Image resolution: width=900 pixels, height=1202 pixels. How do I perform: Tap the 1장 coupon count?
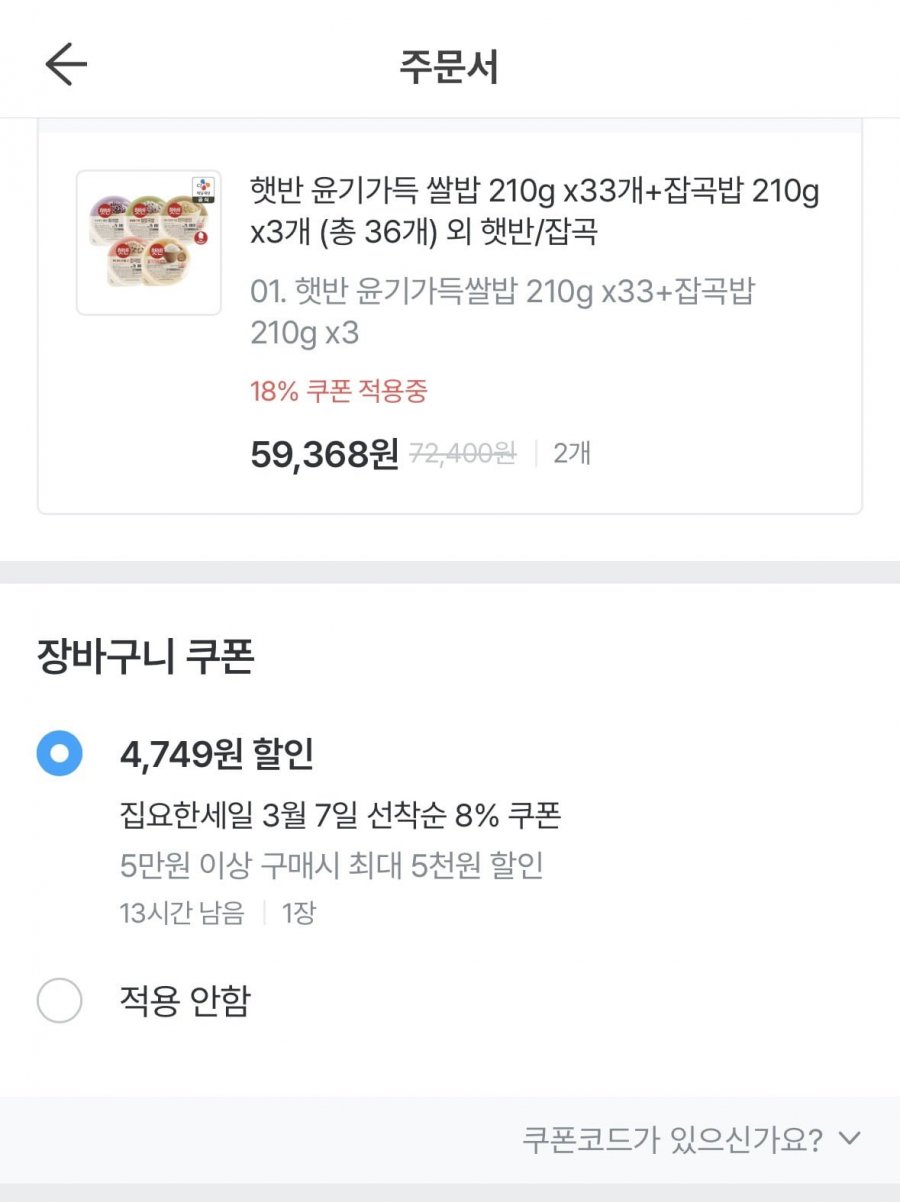pyautogui.click(x=298, y=913)
